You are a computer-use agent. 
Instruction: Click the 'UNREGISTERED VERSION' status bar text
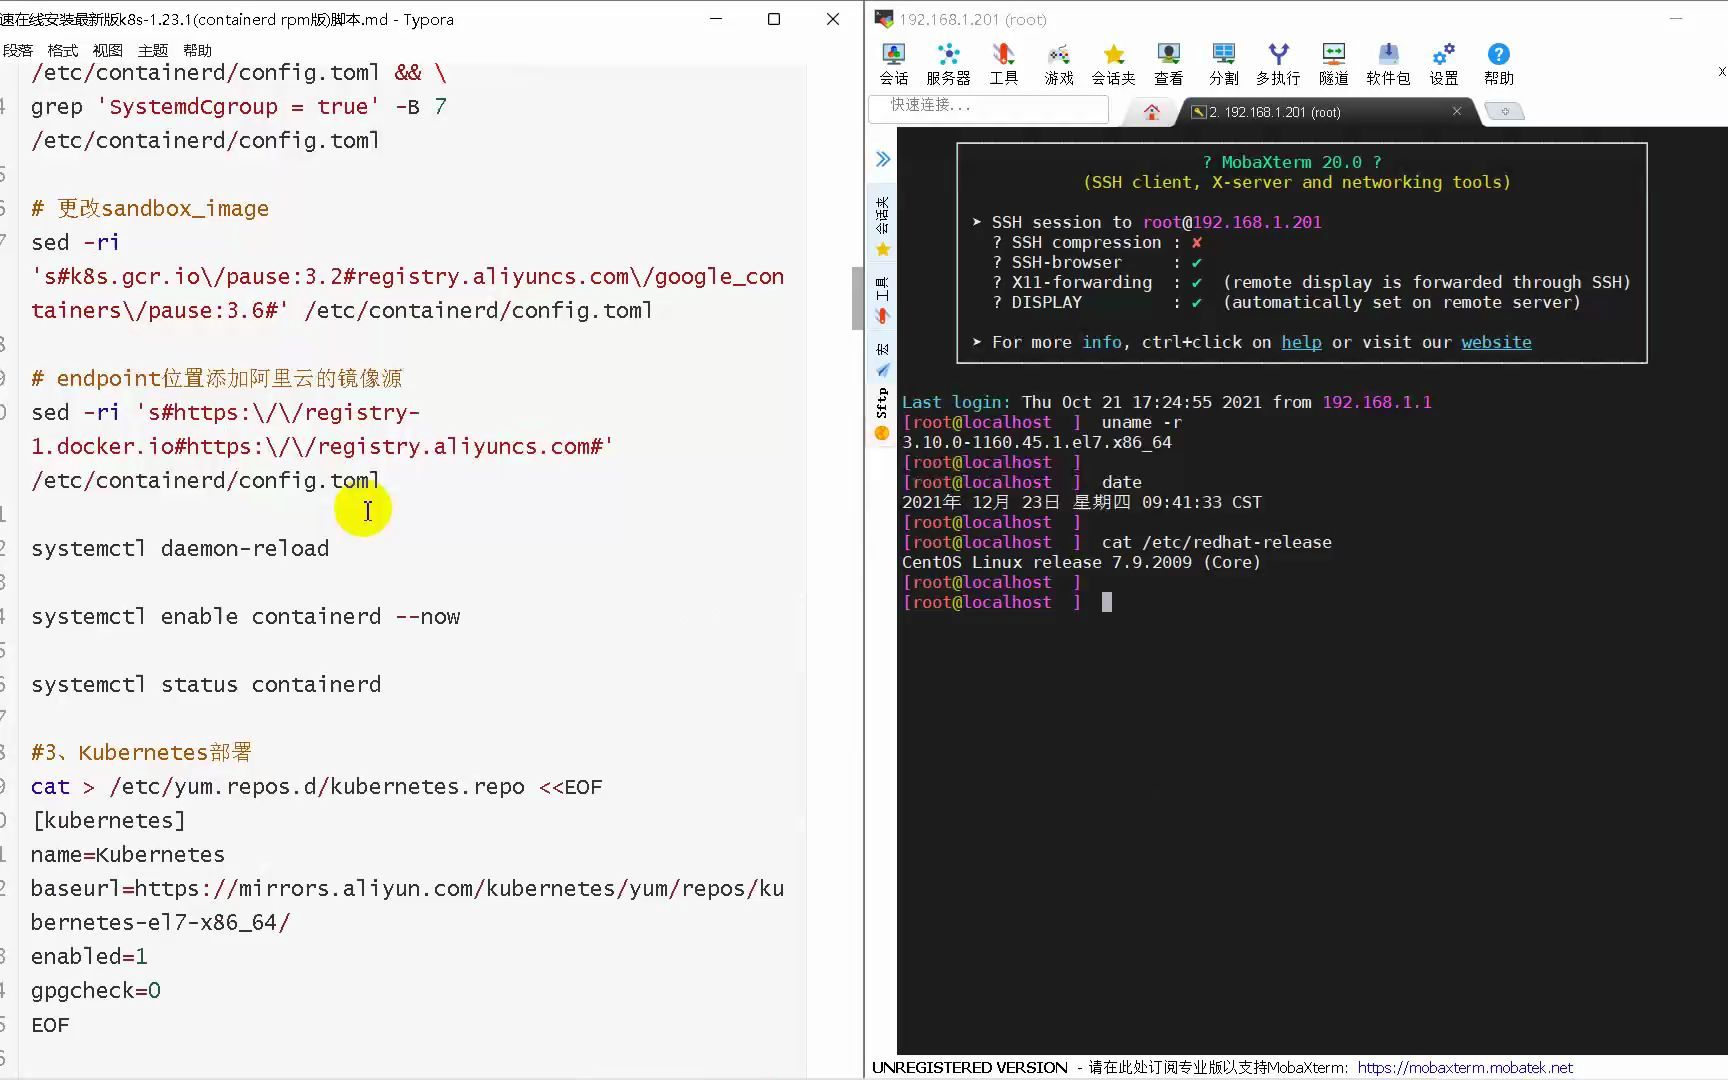click(970, 1067)
